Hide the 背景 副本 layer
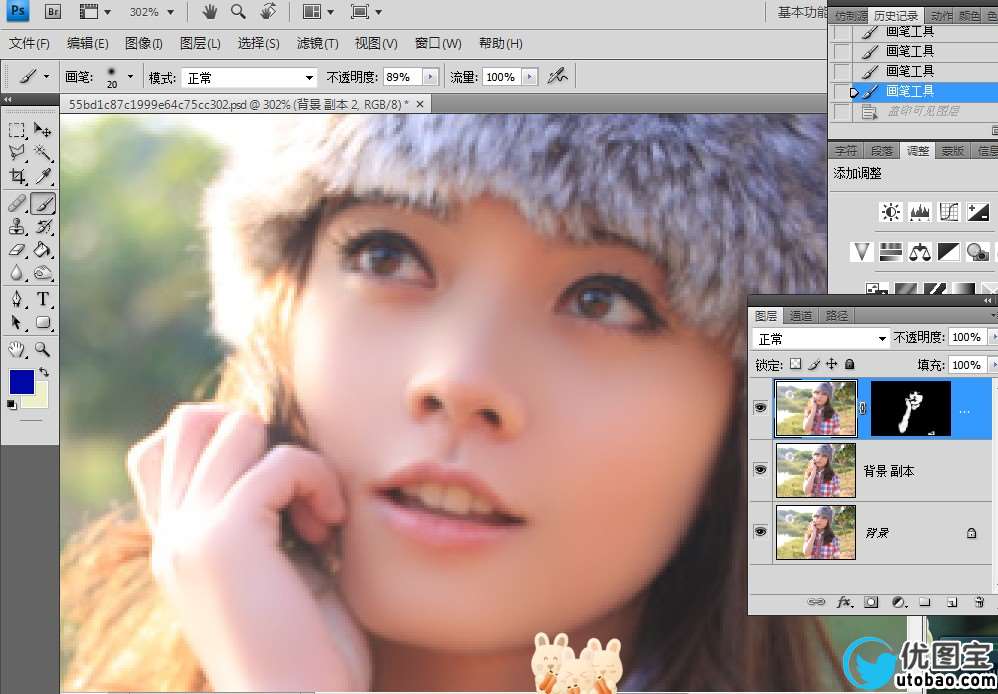The image size is (998, 694). pyautogui.click(x=760, y=469)
